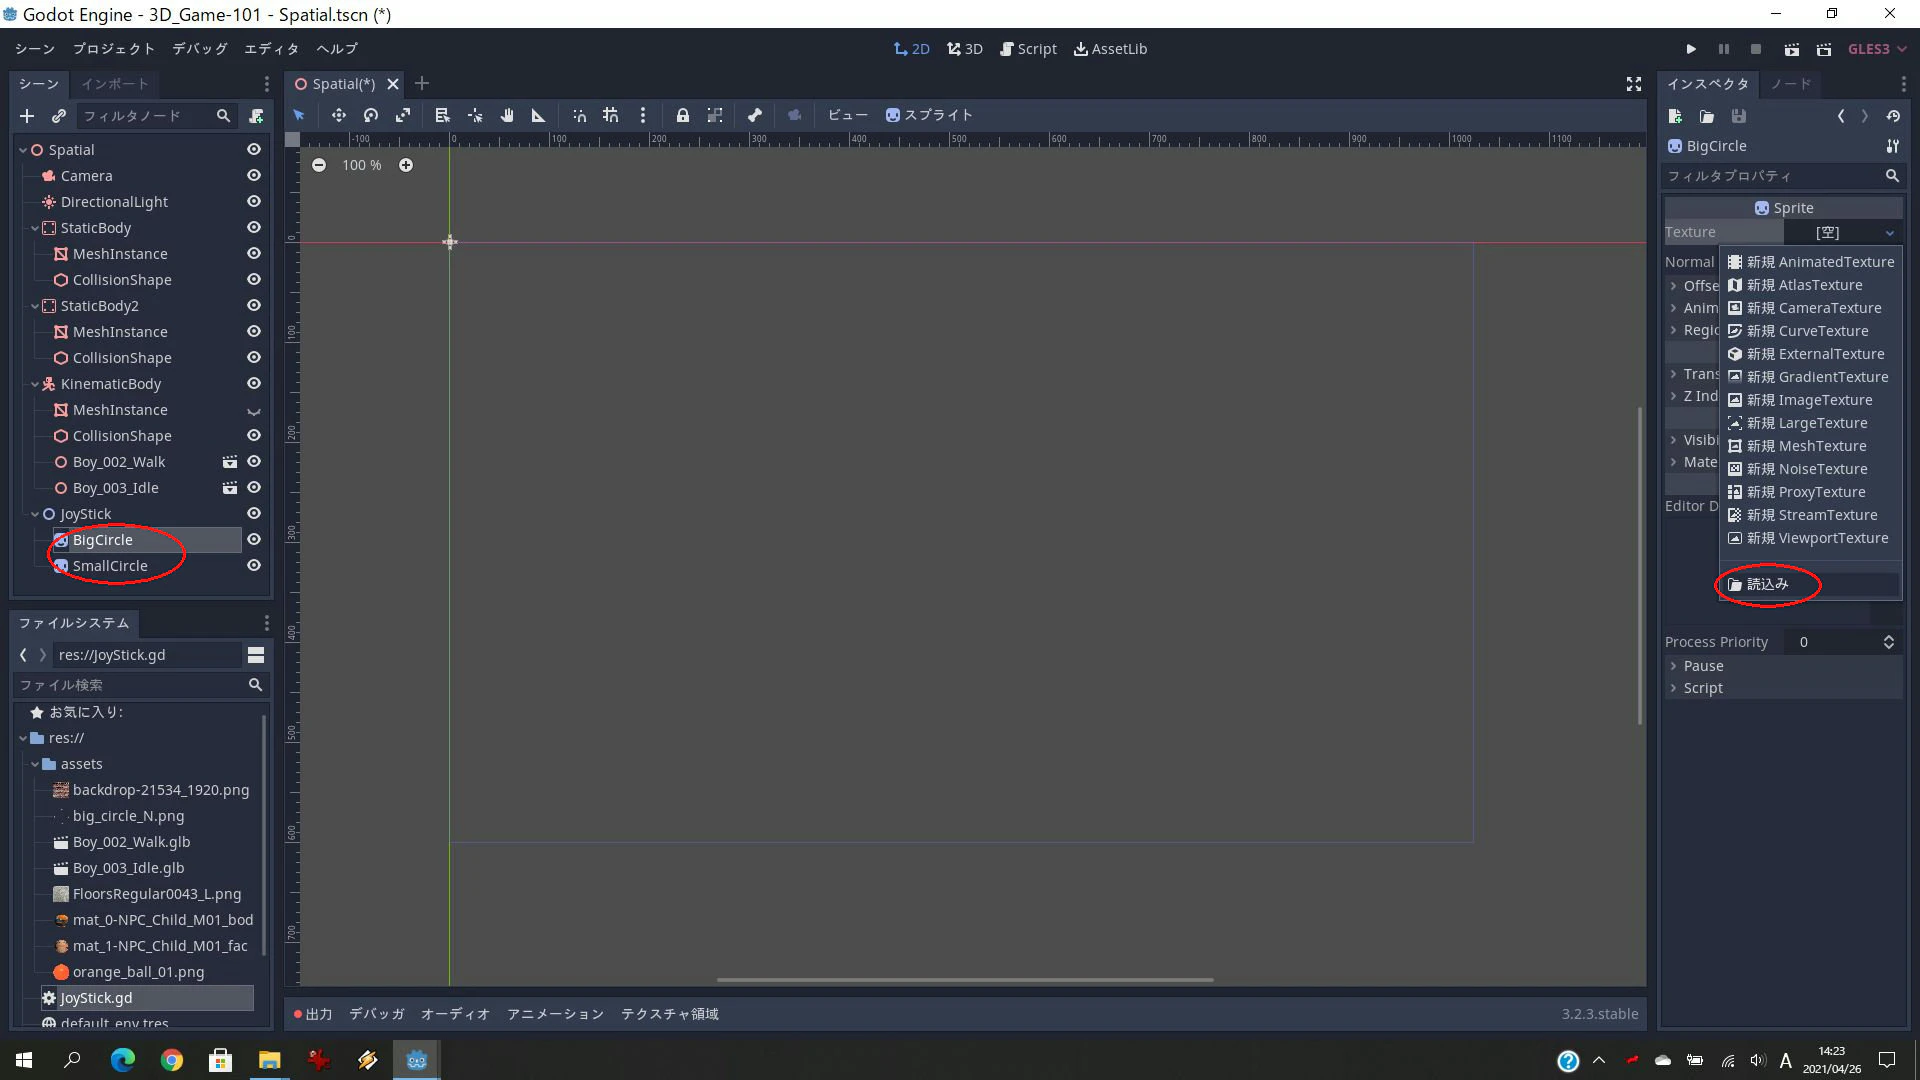Toggle visibility of the Camera node
Image resolution: width=1920 pixels, height=1080 pixels.
pyautogui.click(x=254, y=175)
